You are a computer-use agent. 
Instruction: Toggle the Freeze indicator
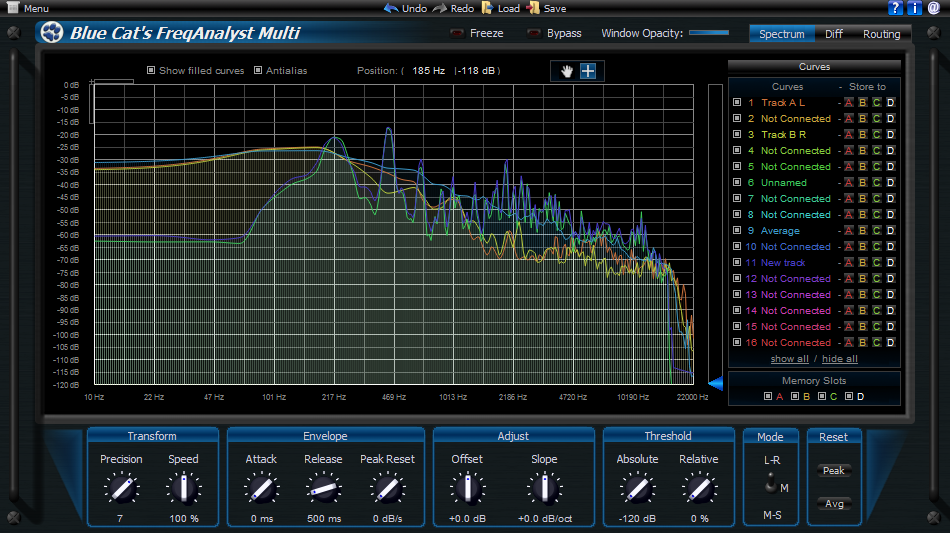click(458, 34)
